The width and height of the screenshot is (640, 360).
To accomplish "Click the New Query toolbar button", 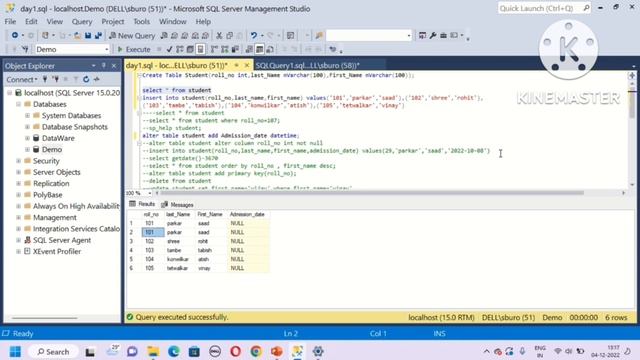I will tap(132, 36).
